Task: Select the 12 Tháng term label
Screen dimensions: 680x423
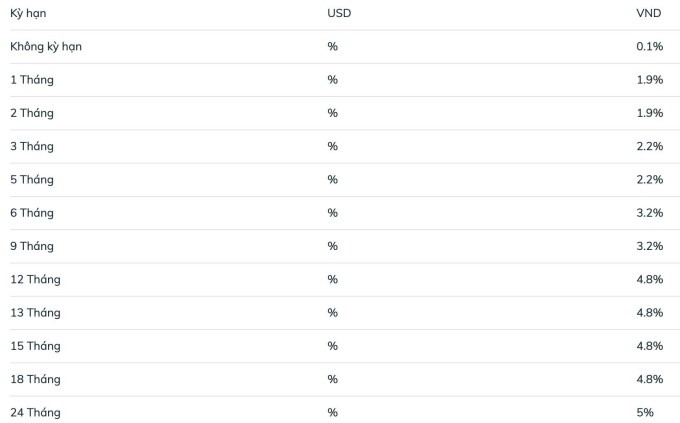Action: [36, 279]
